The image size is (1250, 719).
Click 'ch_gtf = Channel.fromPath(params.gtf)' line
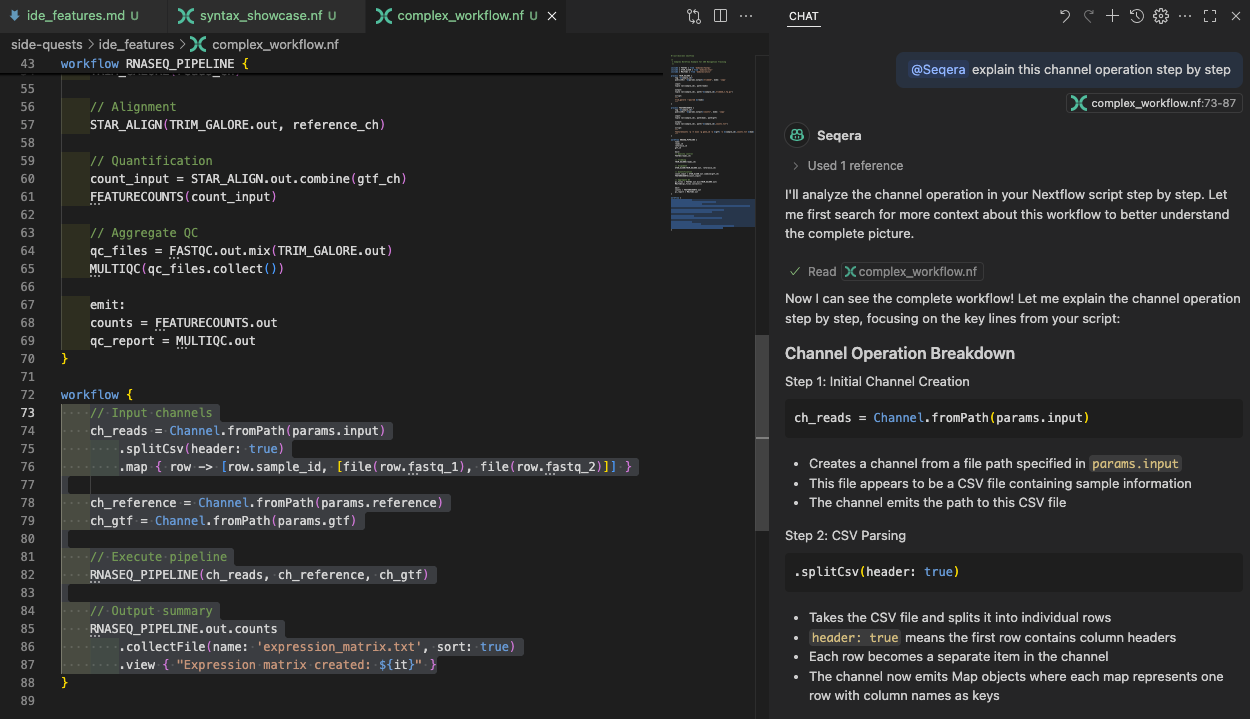coord(222,521)
